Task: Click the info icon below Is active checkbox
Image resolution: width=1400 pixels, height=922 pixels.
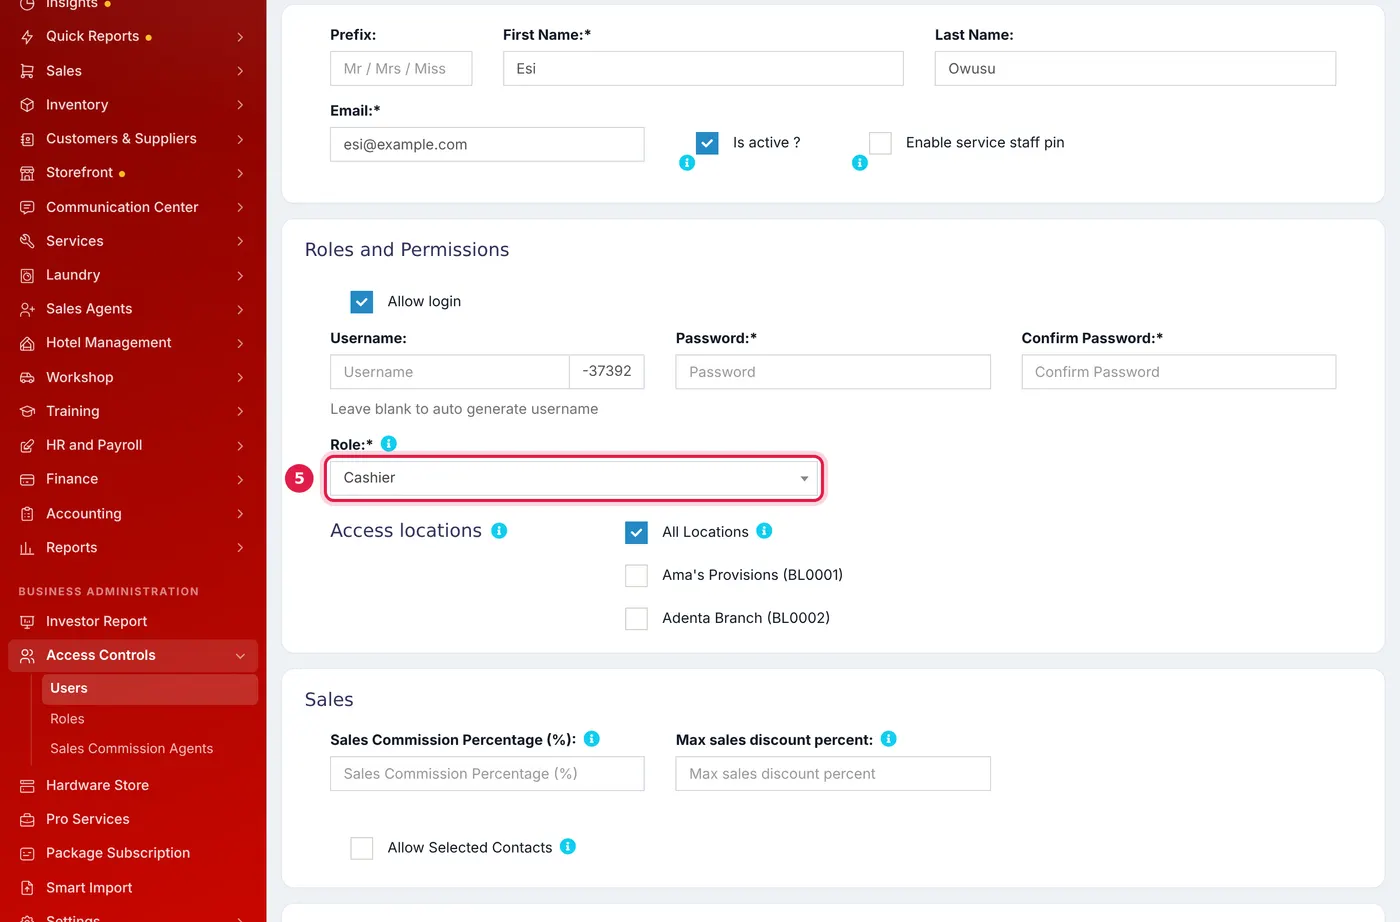Action: 687,162
